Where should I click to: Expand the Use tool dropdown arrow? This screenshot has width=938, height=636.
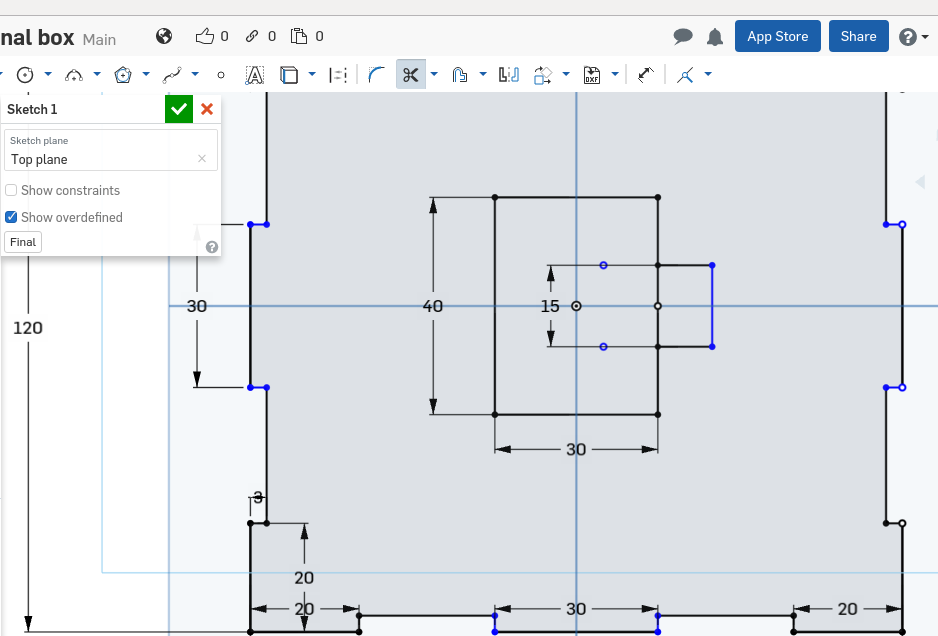tap(312, 75)
